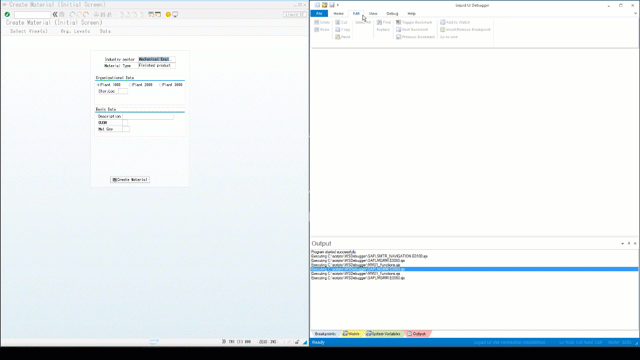Open the Breakpoints tab at bottom
640x360 pixels.
[x=325, y=334]
